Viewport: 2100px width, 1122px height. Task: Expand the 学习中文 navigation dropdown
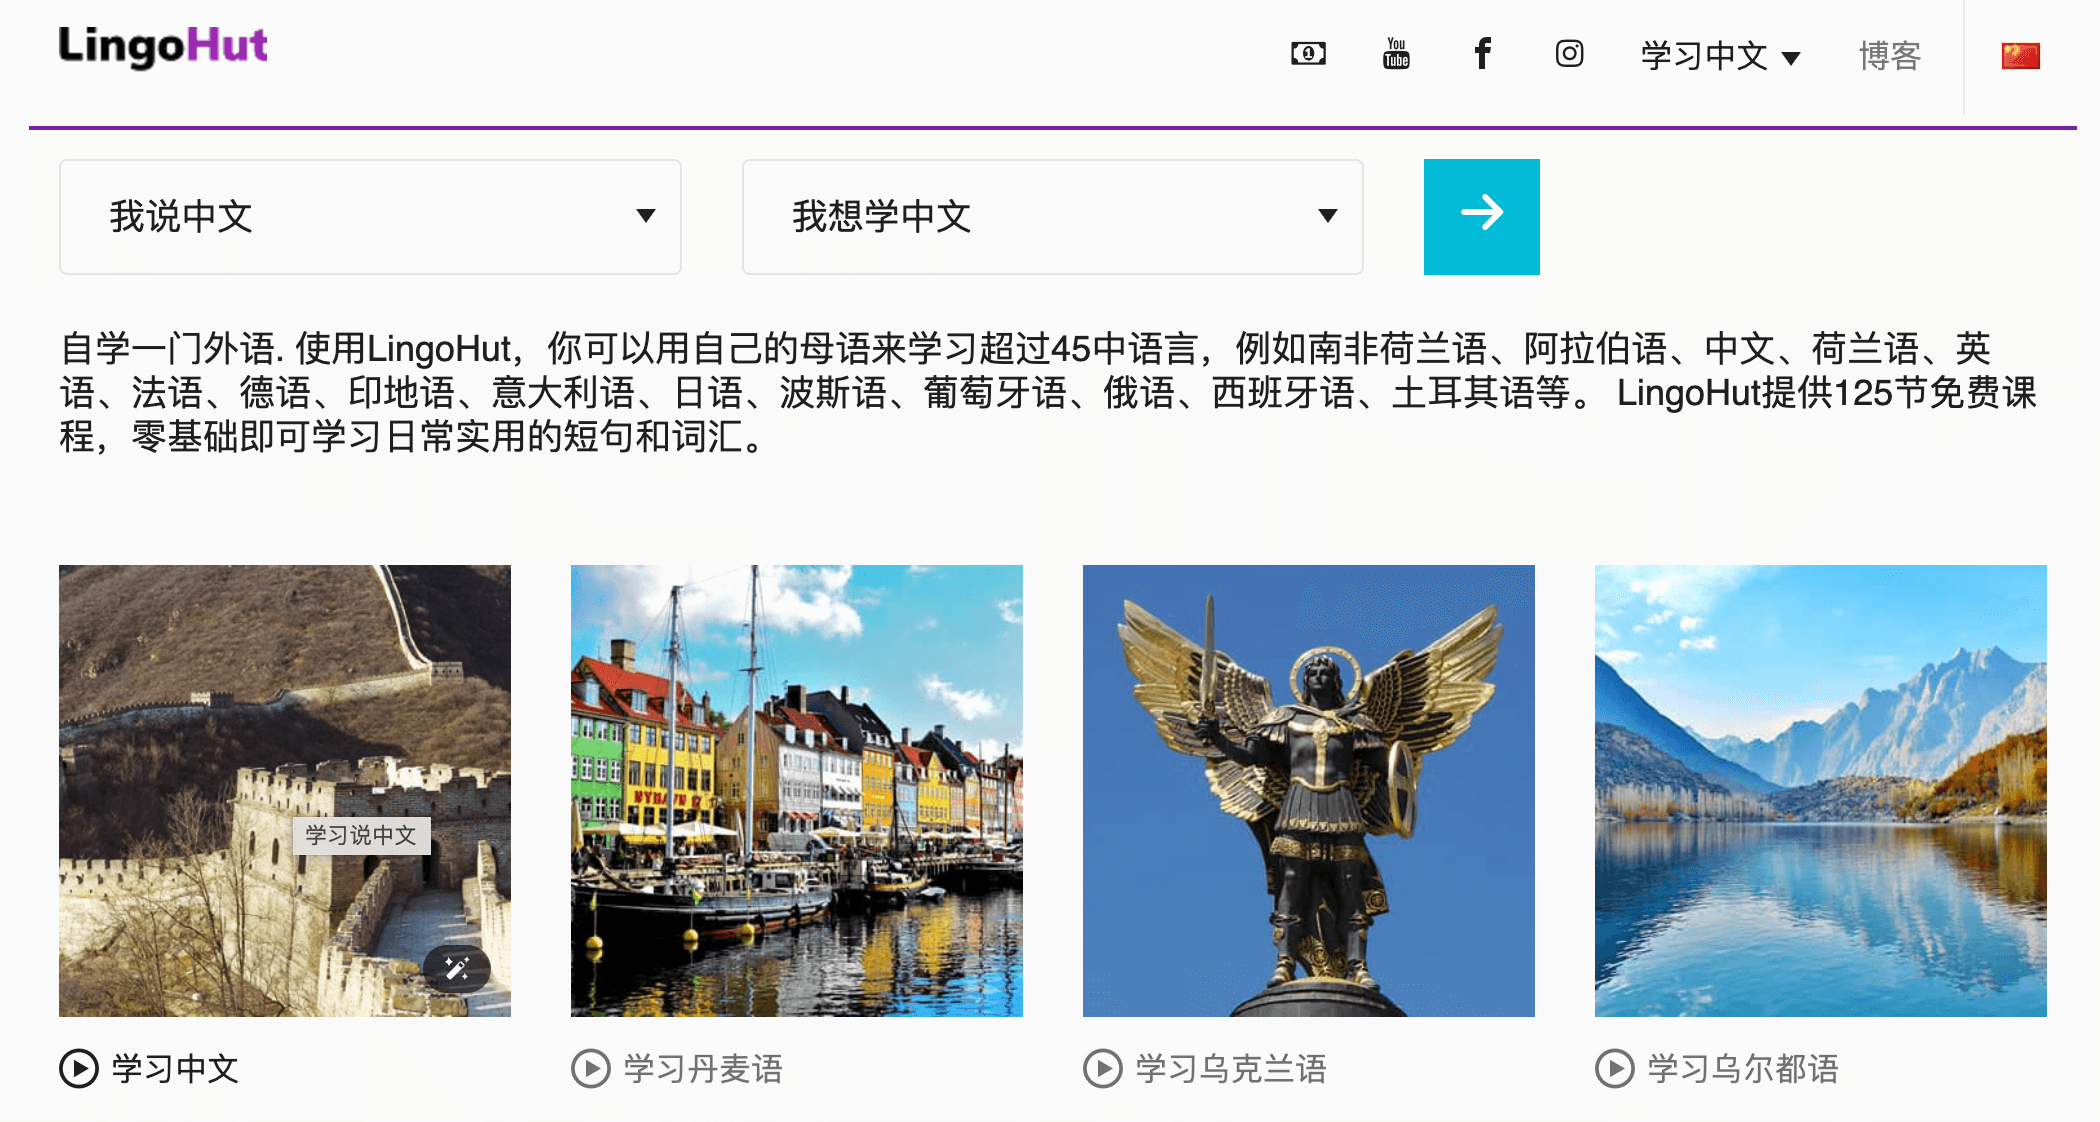coord(1720,56)
